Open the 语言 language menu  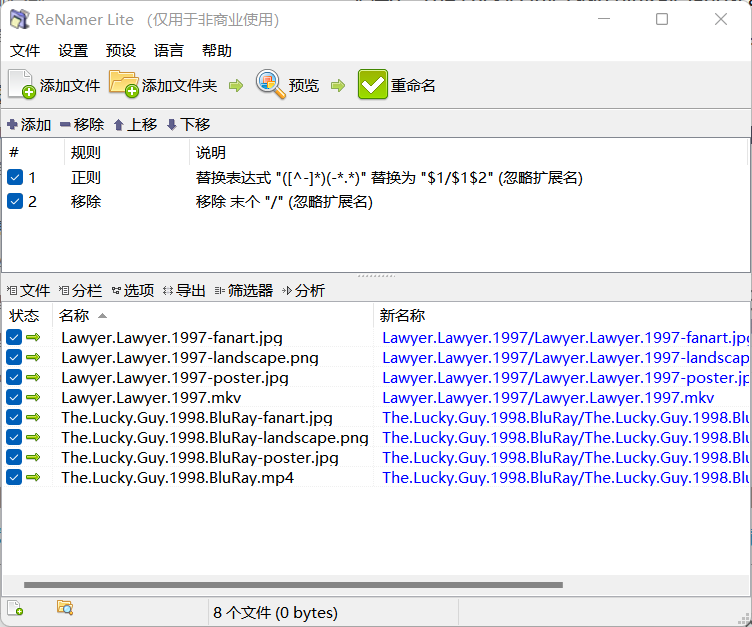(169, 51)
